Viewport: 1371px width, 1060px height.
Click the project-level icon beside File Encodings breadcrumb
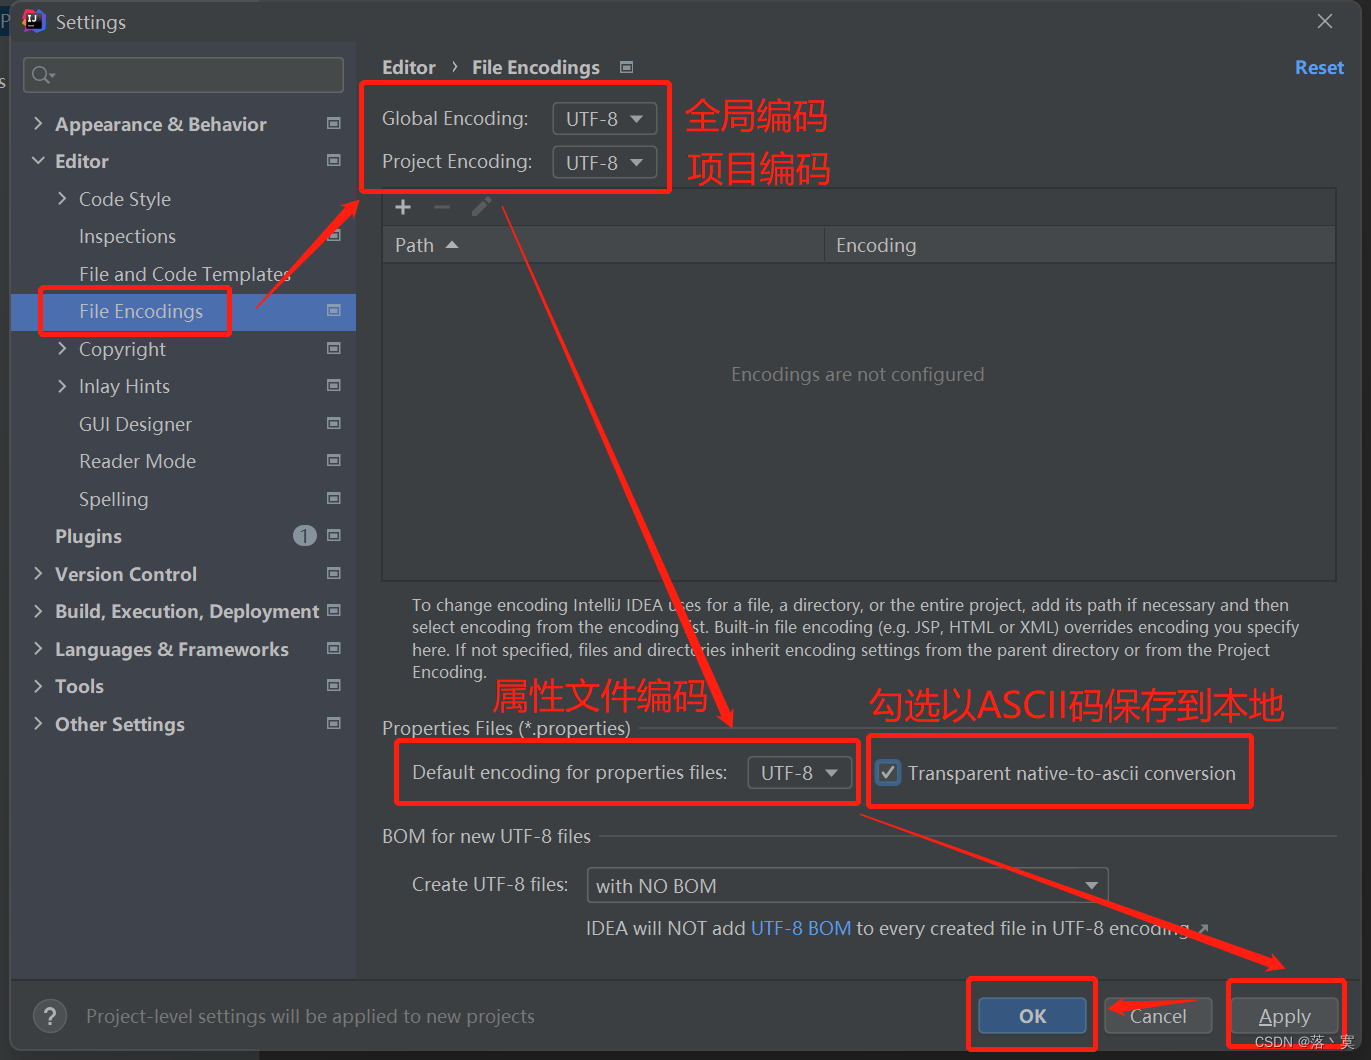pos(627,67)
